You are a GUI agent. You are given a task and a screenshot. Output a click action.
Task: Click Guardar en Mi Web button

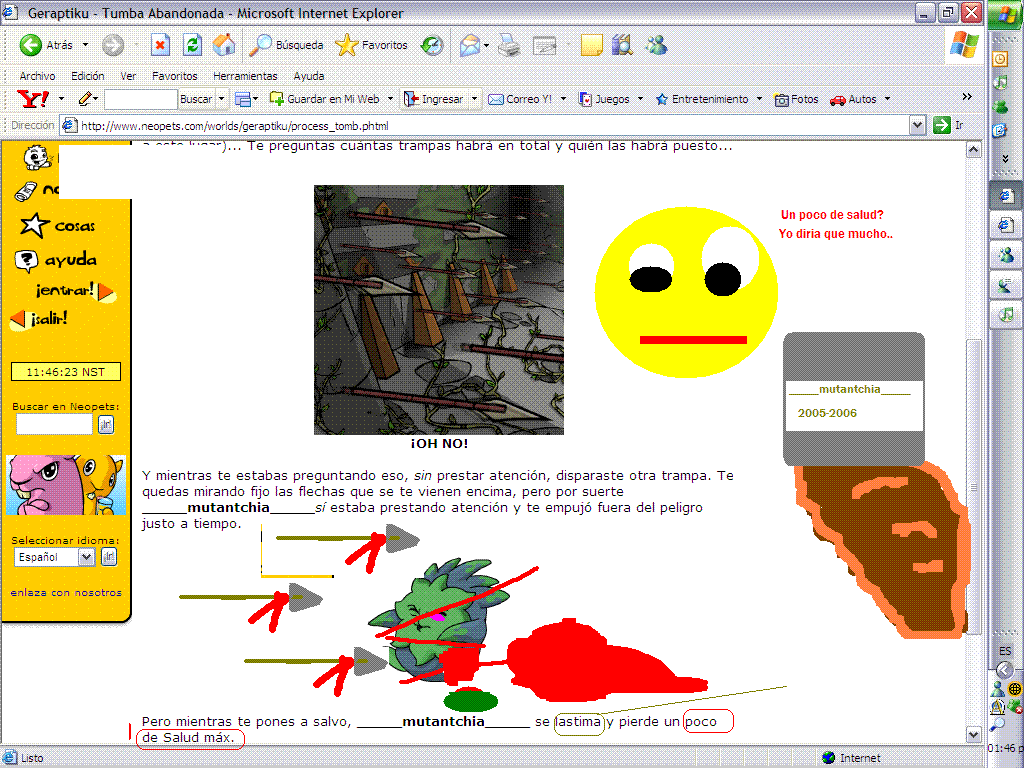pos(325,99)
